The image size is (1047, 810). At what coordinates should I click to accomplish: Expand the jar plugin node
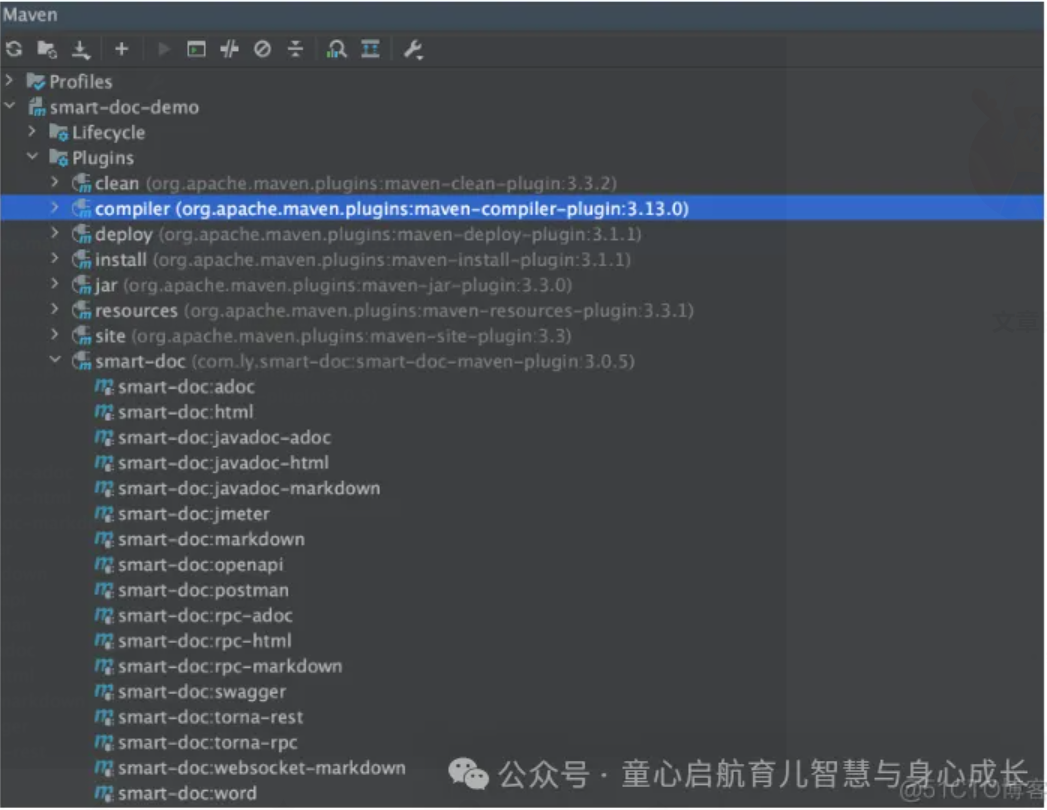coord(55,284)
